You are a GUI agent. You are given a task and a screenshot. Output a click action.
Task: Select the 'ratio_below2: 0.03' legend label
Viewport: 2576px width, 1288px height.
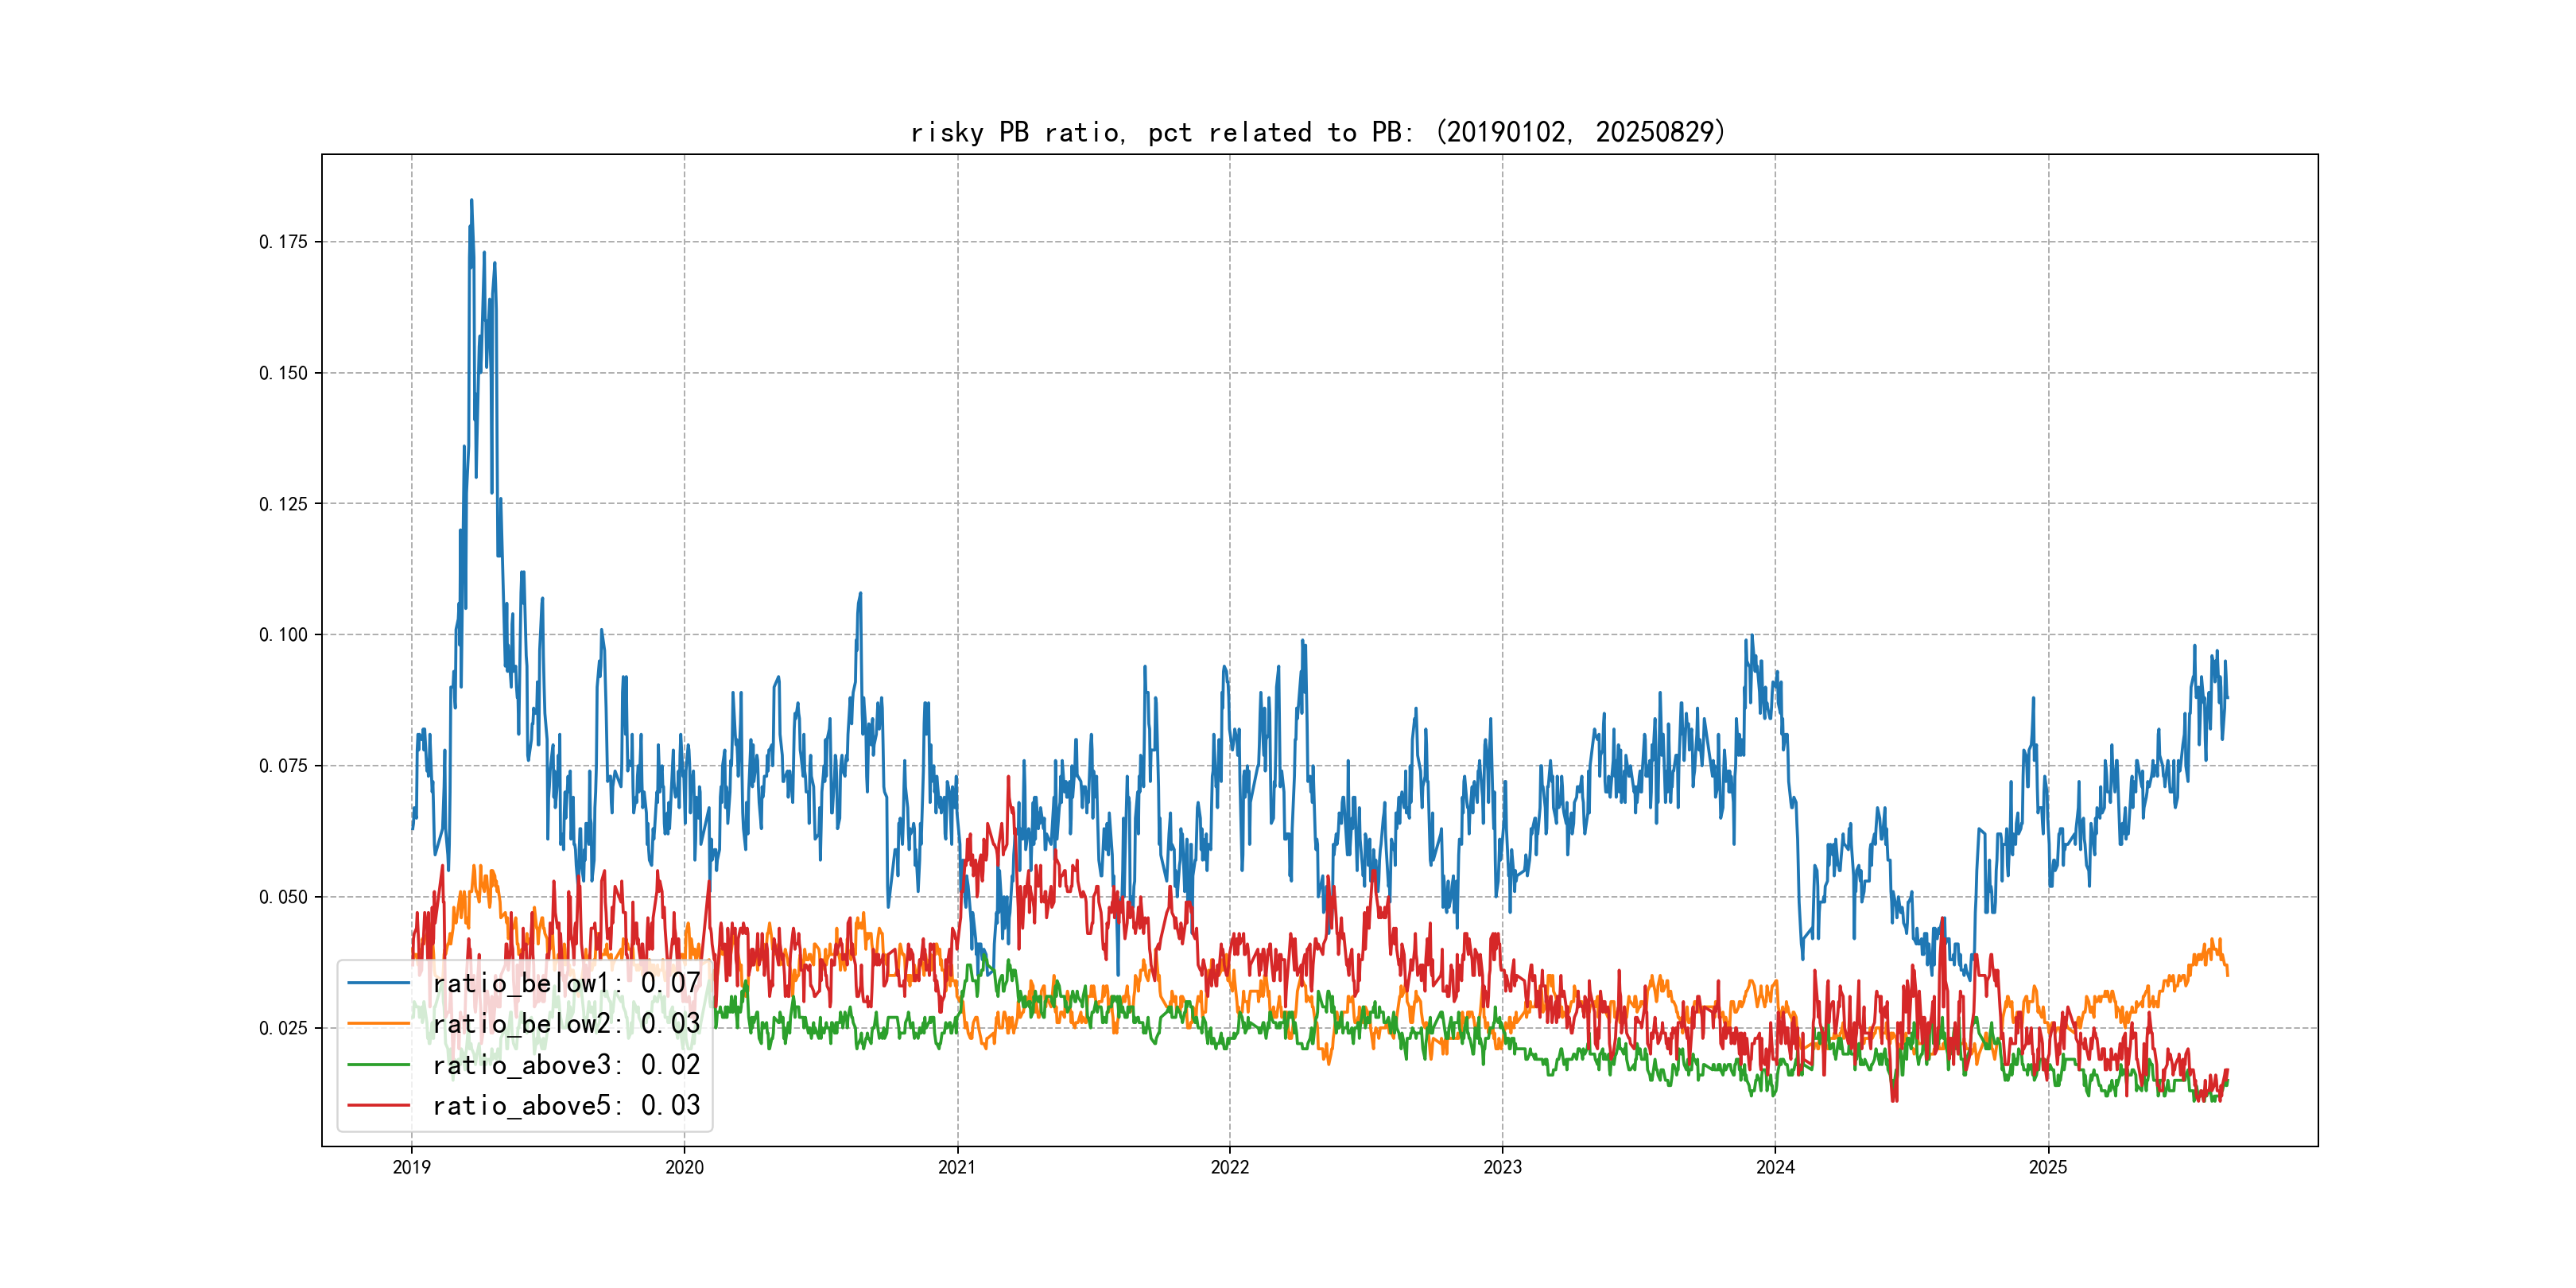[566, 1024]
